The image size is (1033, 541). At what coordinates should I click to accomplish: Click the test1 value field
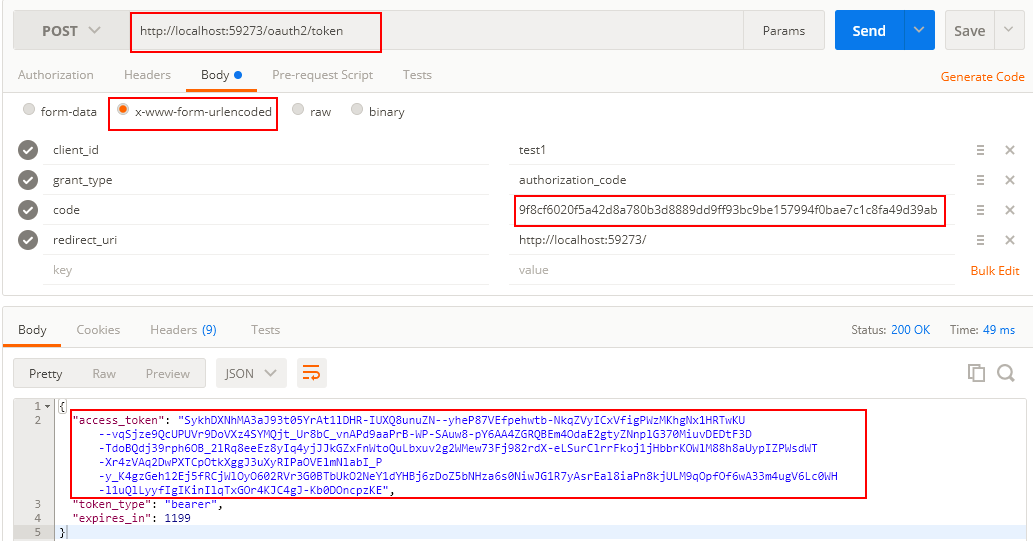pyautogui.click(x=732, y=150)
